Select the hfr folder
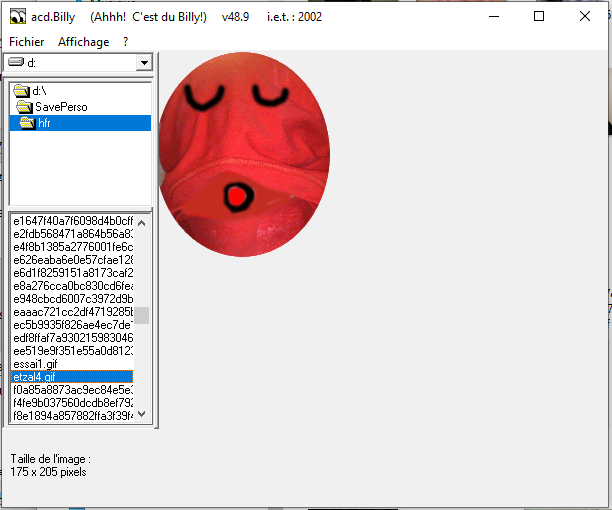The width and height of the screenshot is (612, 510). (80, 123)
